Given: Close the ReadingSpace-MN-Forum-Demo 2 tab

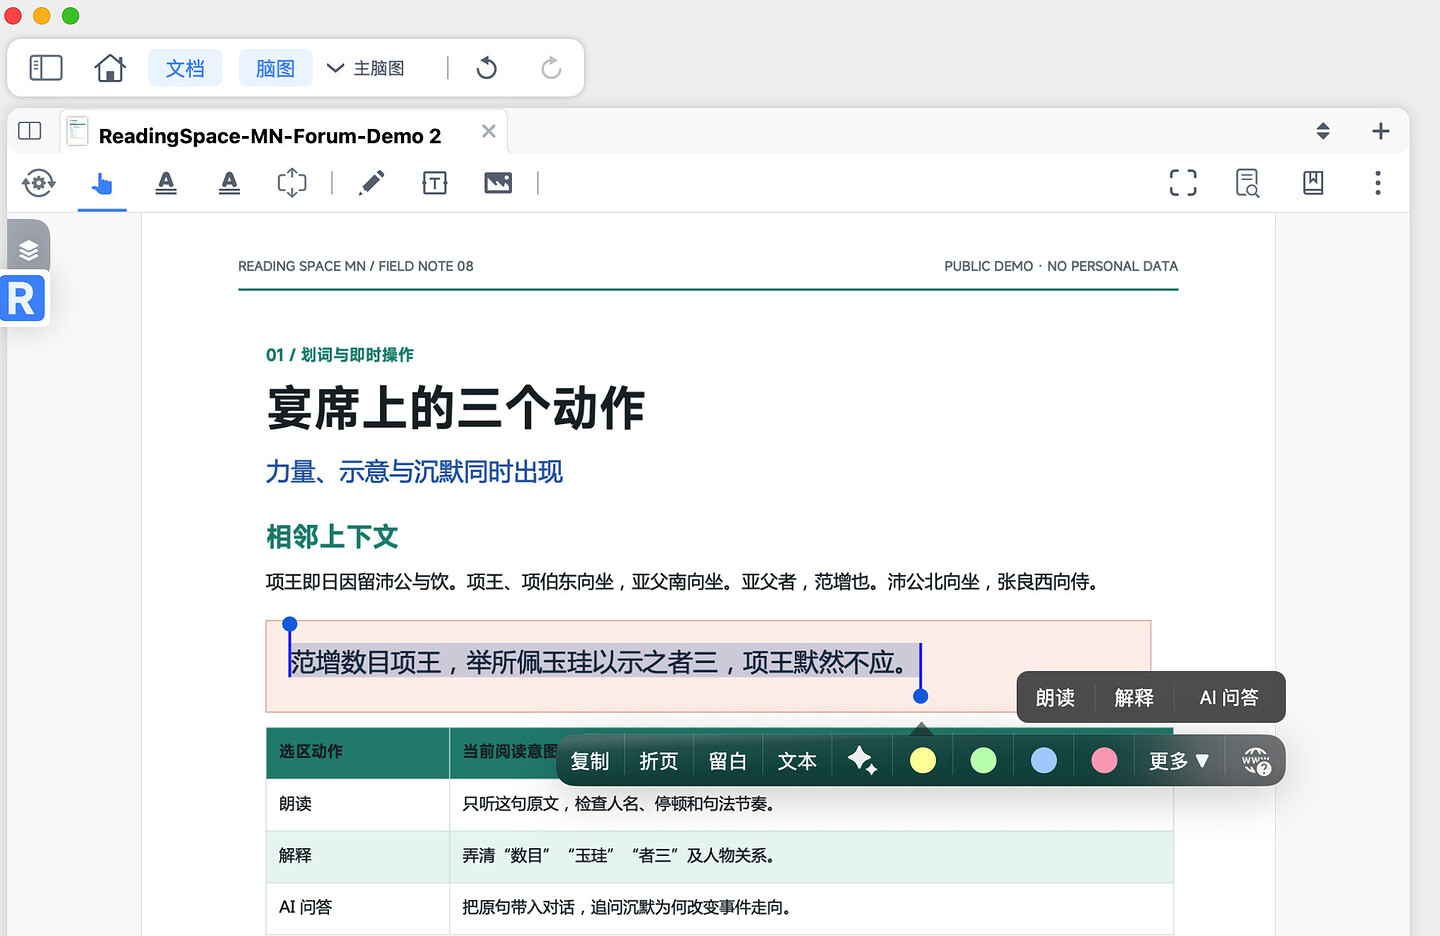Looking at the screenshot, I should tap(489, 131).
